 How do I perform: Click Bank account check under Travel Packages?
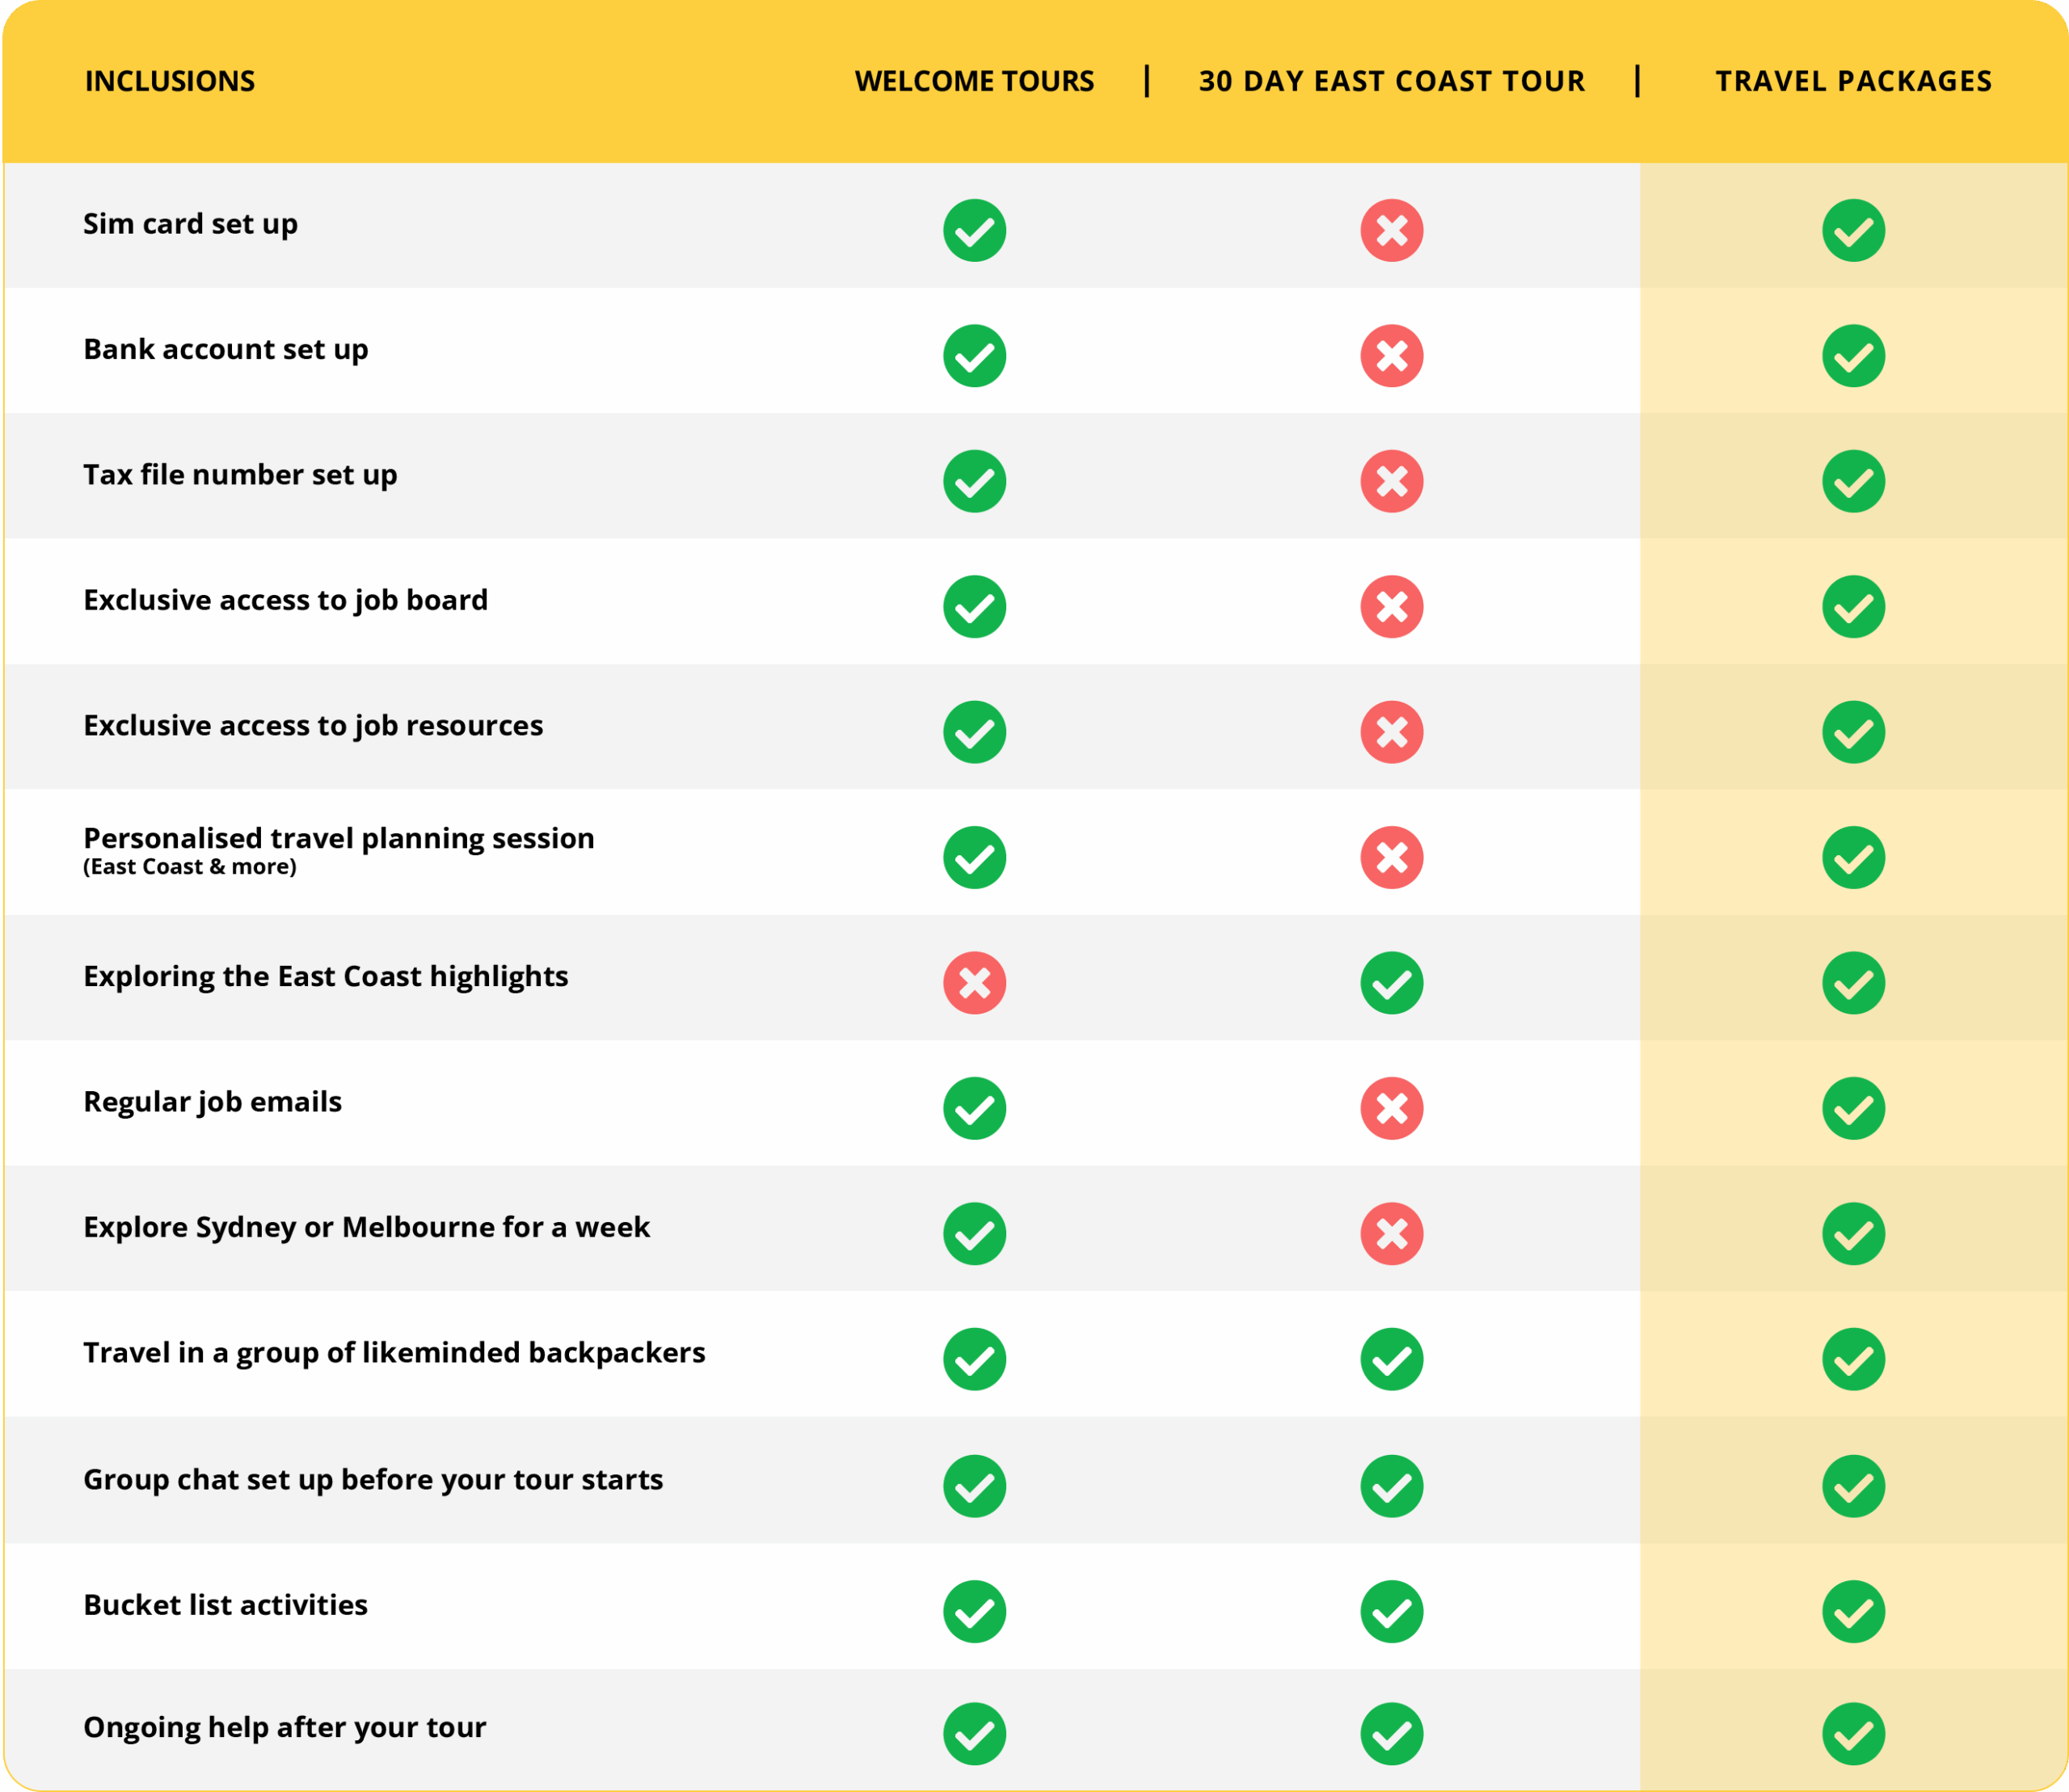tap(1853, 356)
